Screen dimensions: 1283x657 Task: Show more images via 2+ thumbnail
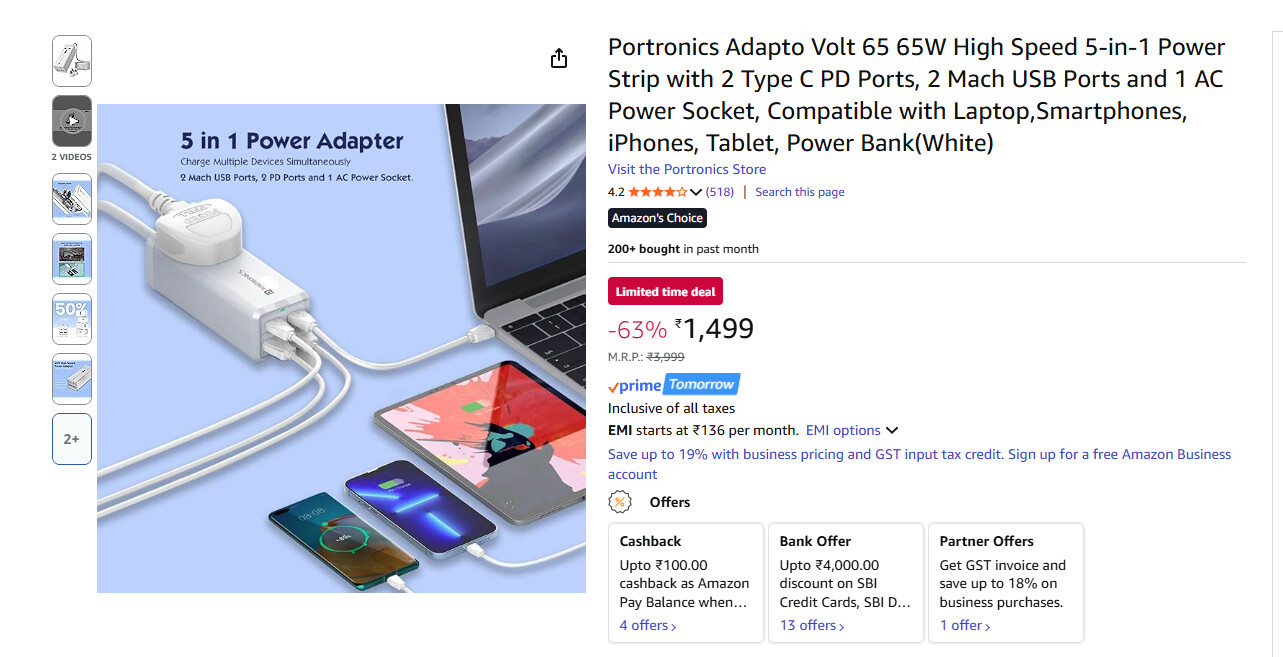click(x=72, y=439)
